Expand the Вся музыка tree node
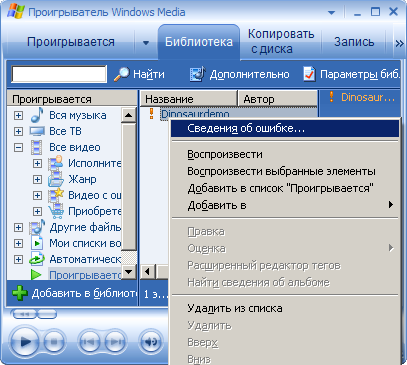This screenshot has width=407, height=365. point(18,115)
